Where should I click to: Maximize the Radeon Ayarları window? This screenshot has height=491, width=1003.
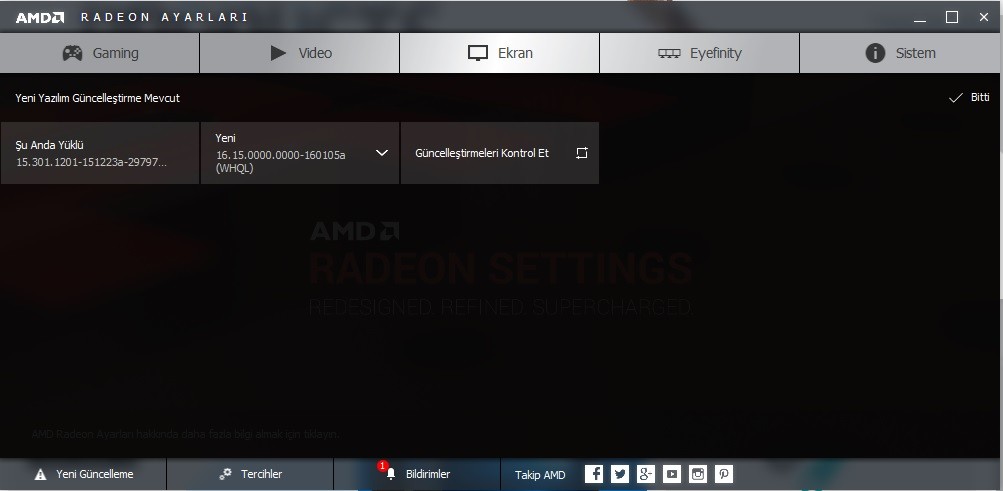pyautogui.click(x=952, y=17)
